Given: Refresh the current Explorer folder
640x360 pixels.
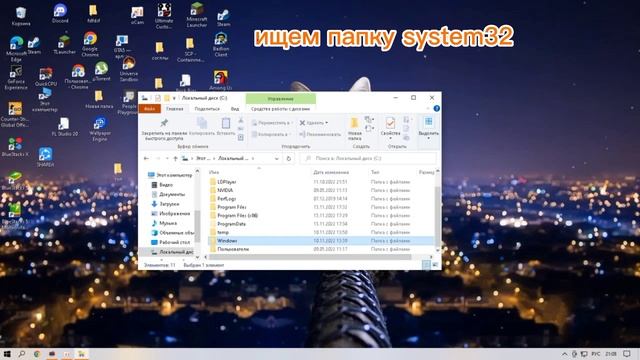Looking at the screenshot, I should [x=289, y=158].
